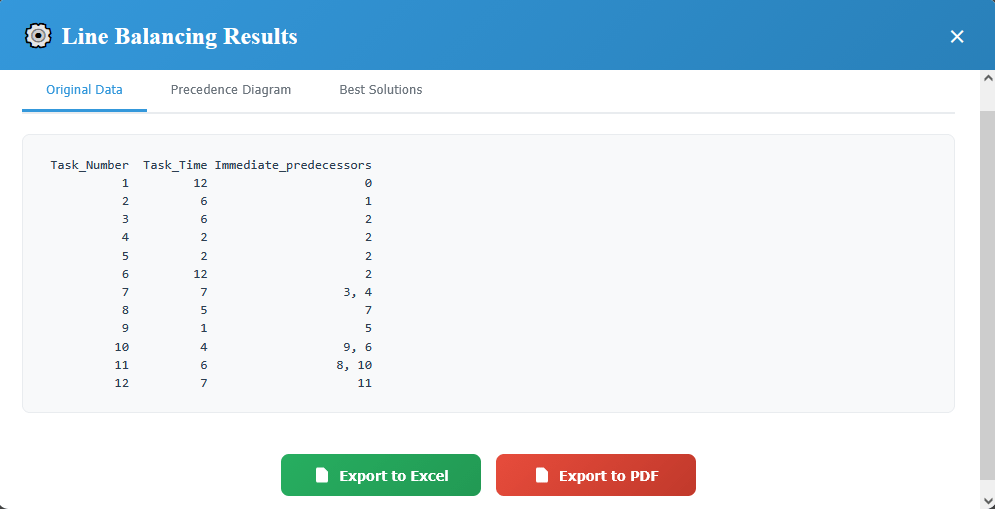This screenshot has height=509, width=995.
Task: Click the predecessors value "3, 4"
Action: pyautogui.click(x=356, y=292)
